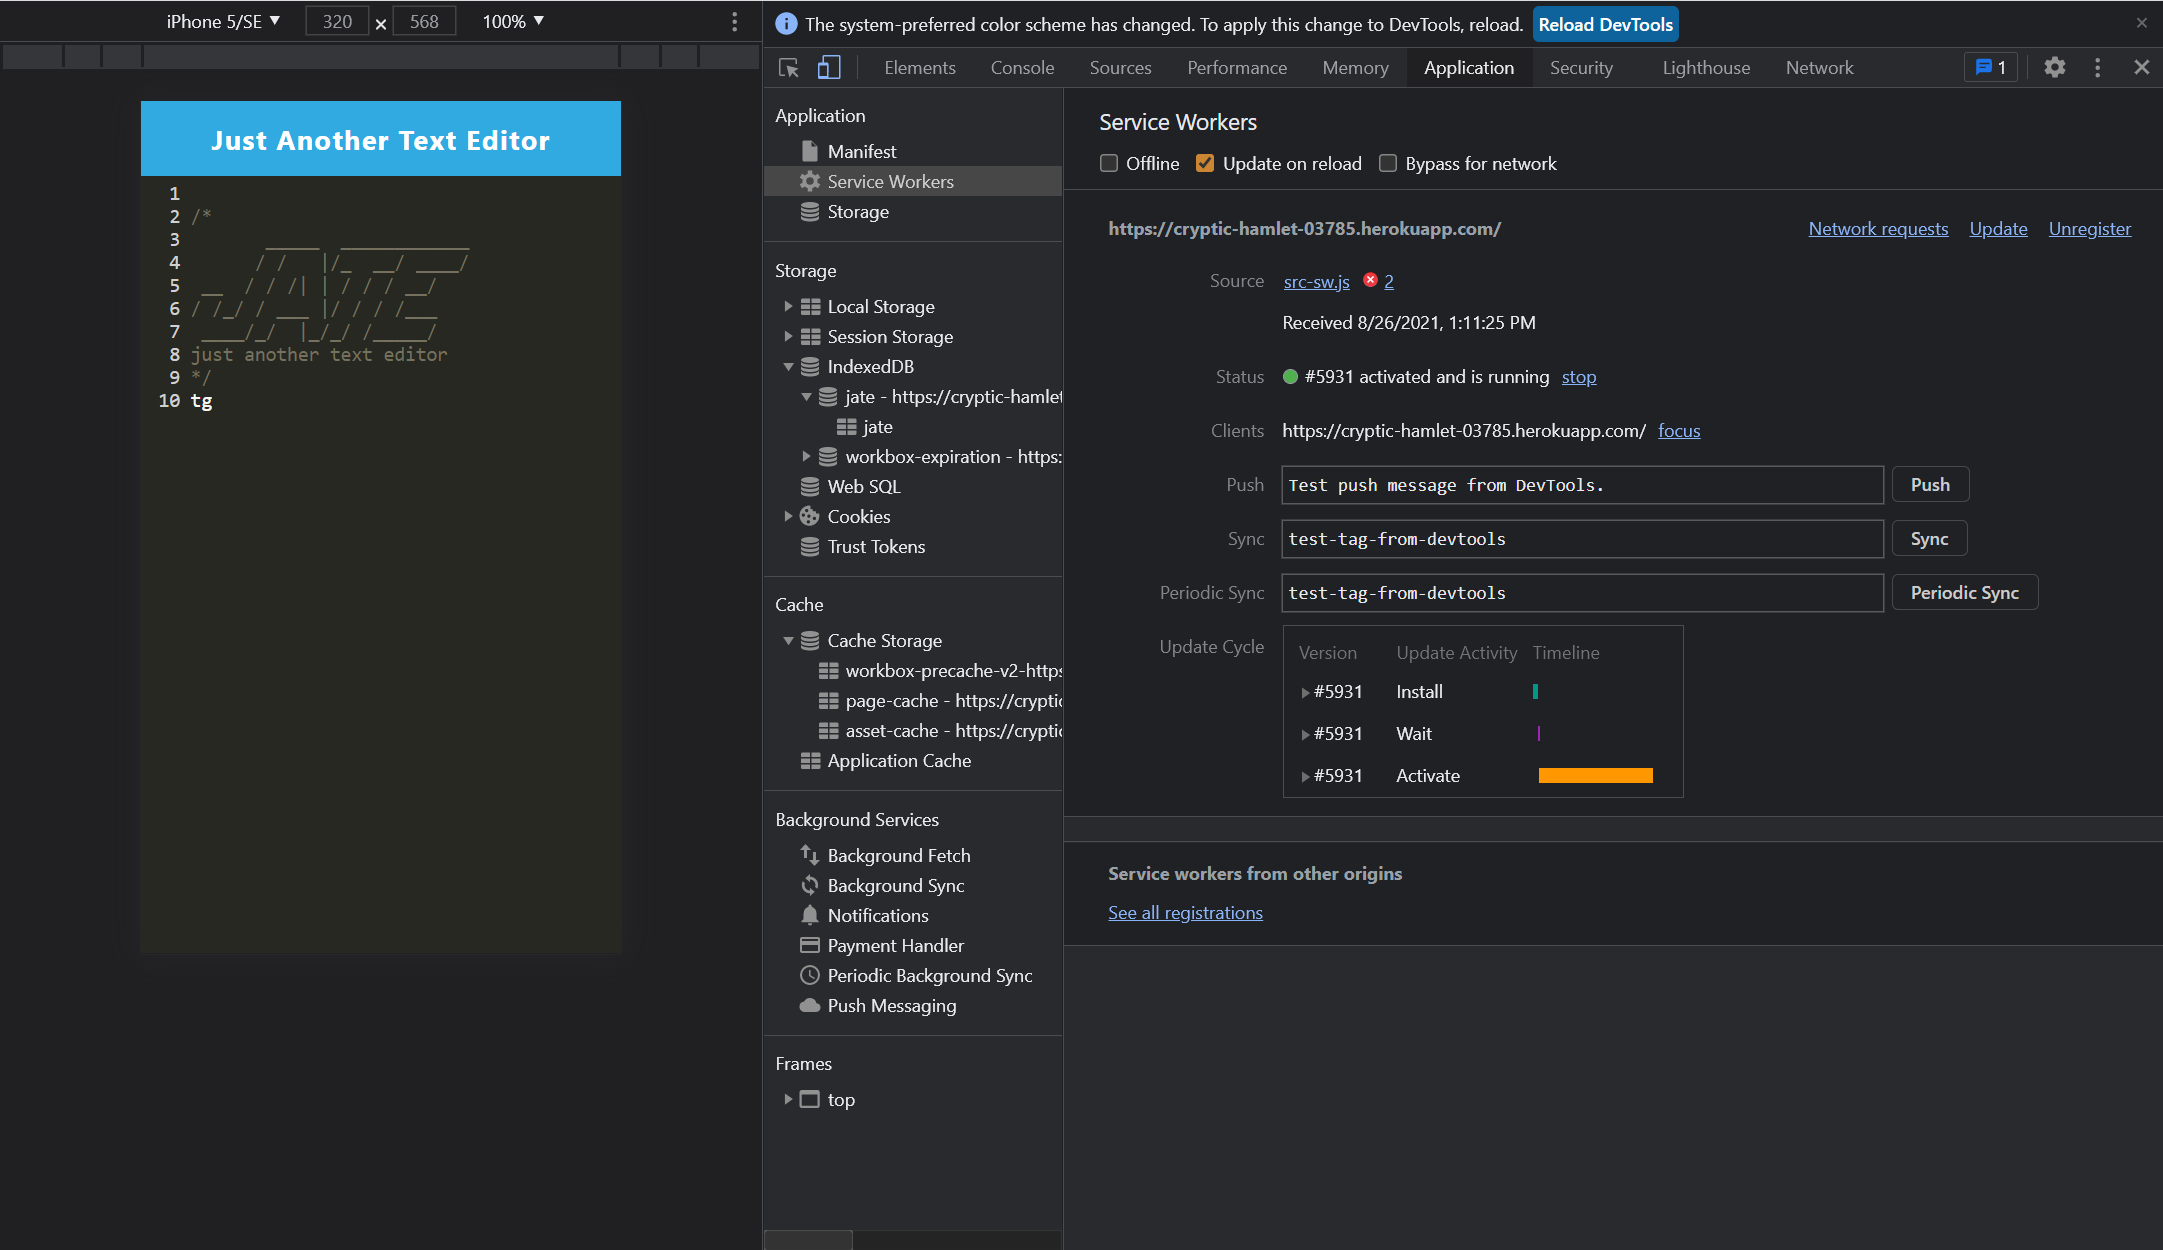Open the 100% zoom dropdown

[x=512, y=20]
